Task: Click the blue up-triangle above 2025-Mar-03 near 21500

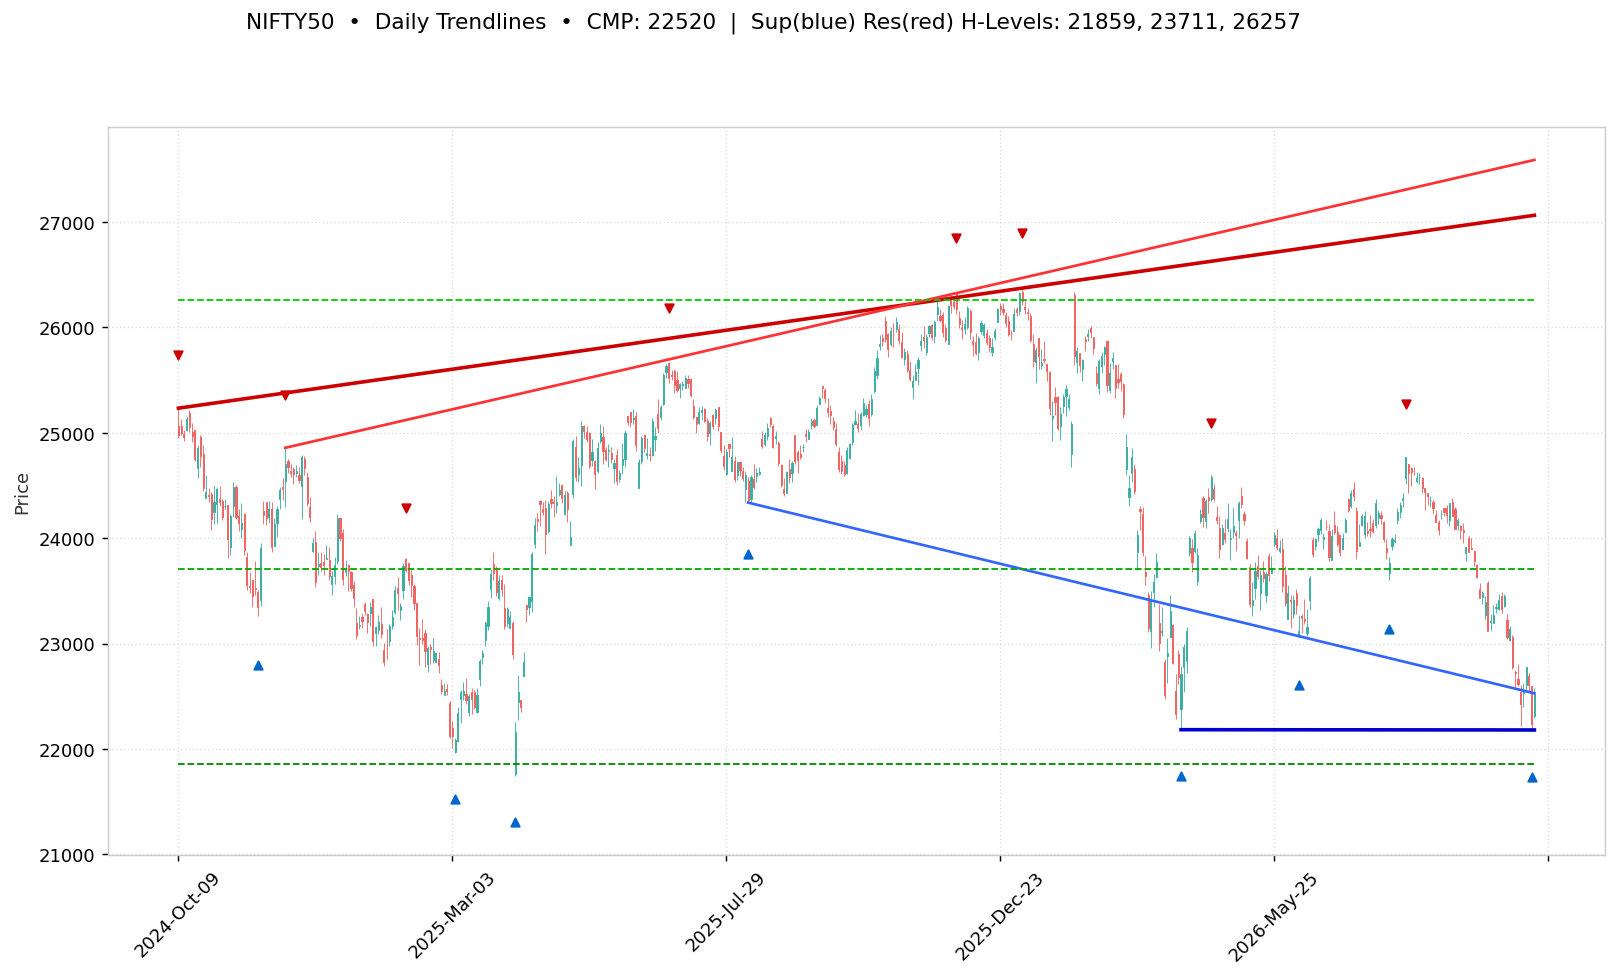Action: (x=455, y=799)
